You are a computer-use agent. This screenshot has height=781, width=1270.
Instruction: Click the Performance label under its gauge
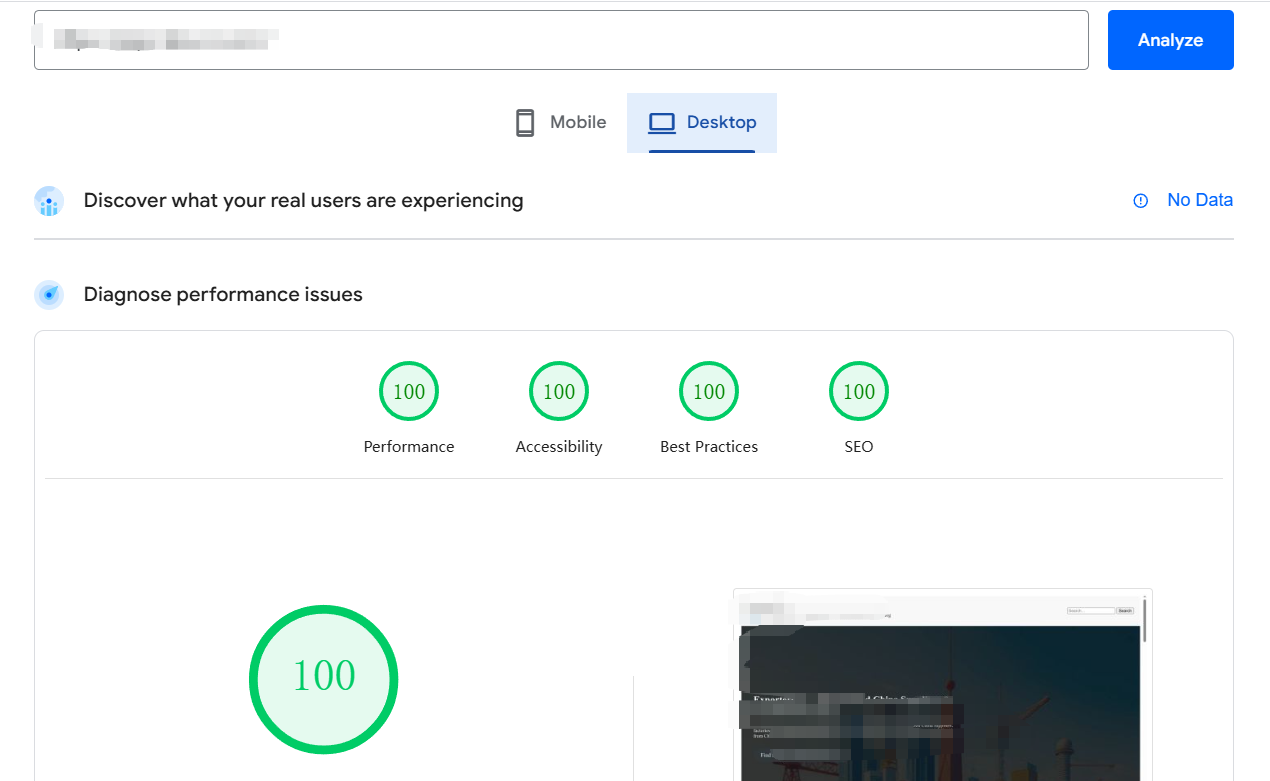click(x=409, y=447)
